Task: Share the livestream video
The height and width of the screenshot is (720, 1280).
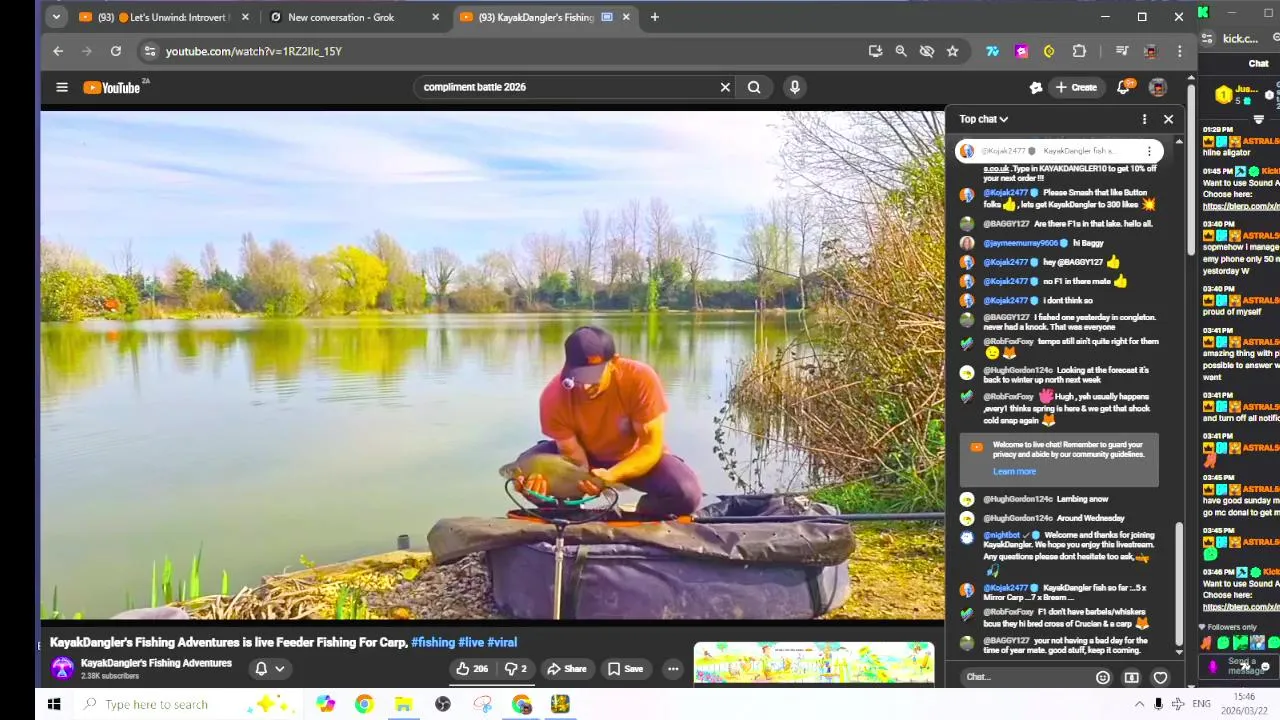Action: (x=567, y=669)
